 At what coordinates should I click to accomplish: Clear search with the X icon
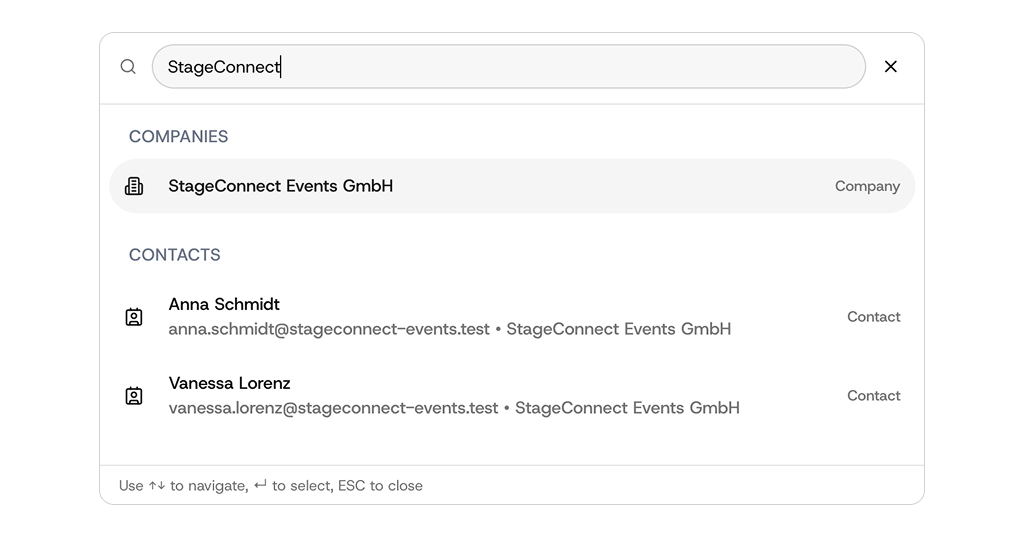coord(890,67)
